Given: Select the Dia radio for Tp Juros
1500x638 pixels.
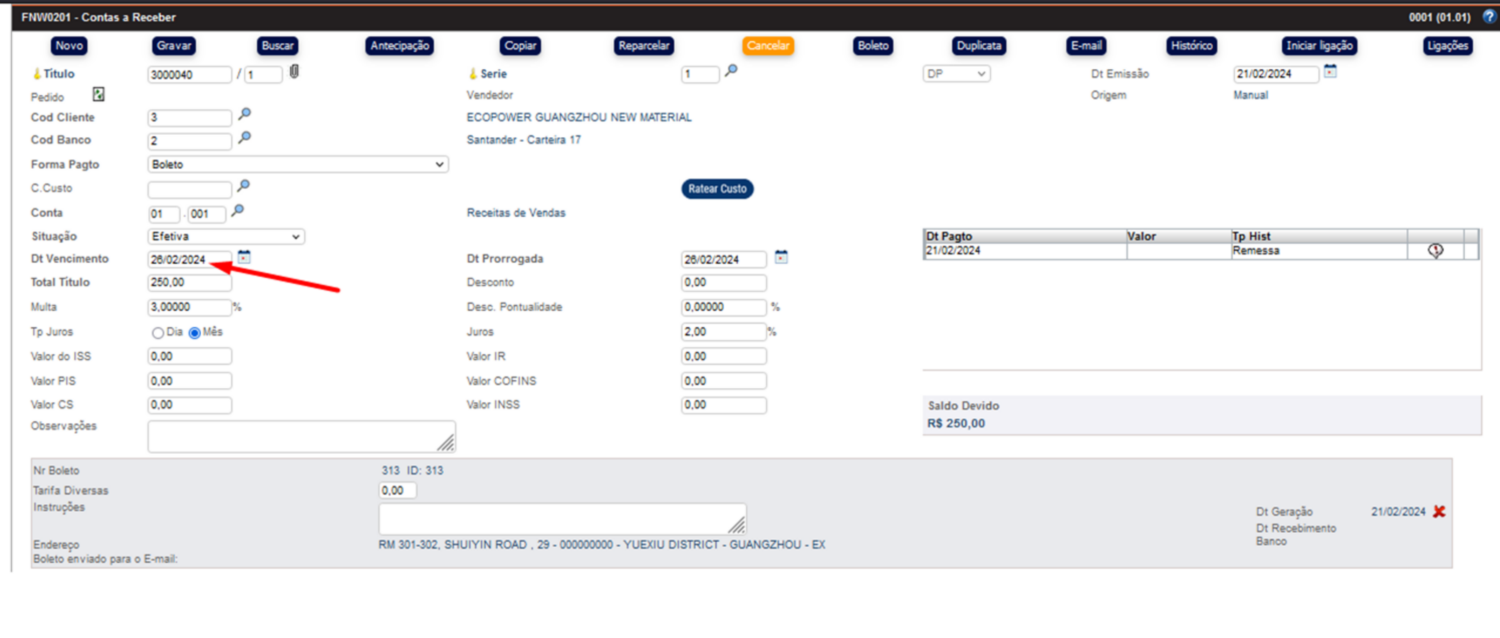Looking at the screenshot, I should point(158,332).
